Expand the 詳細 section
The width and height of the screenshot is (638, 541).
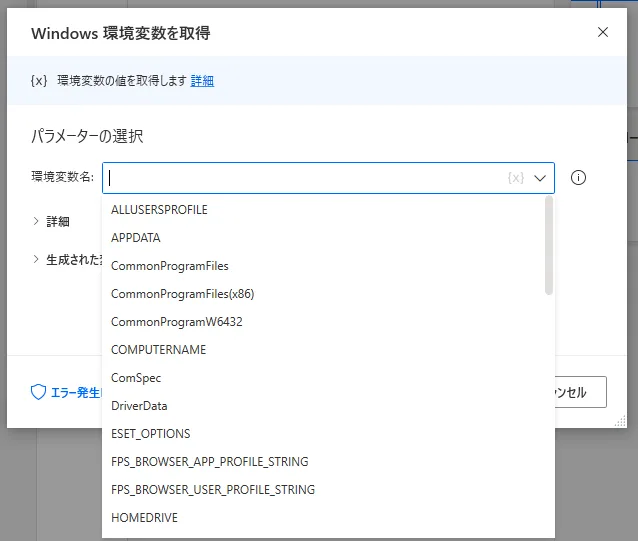click(37, 221)
